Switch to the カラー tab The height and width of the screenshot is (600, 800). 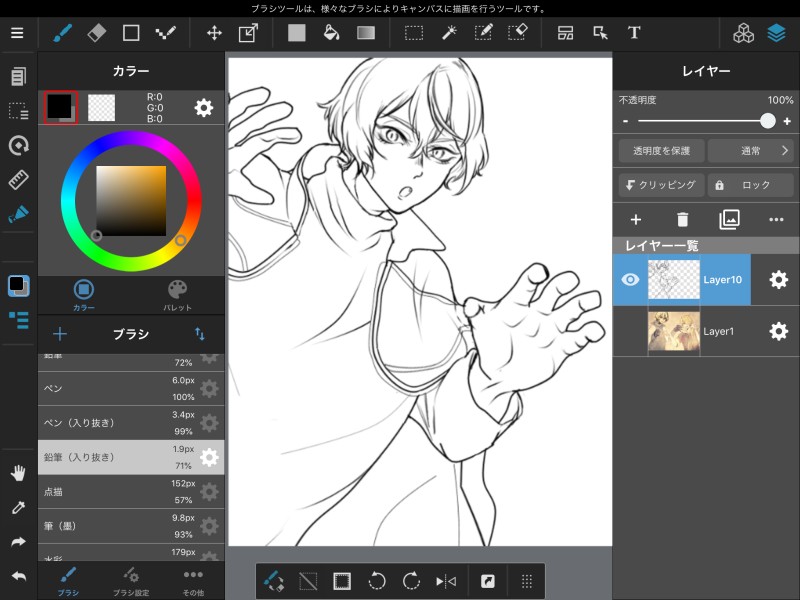point(84,295)
